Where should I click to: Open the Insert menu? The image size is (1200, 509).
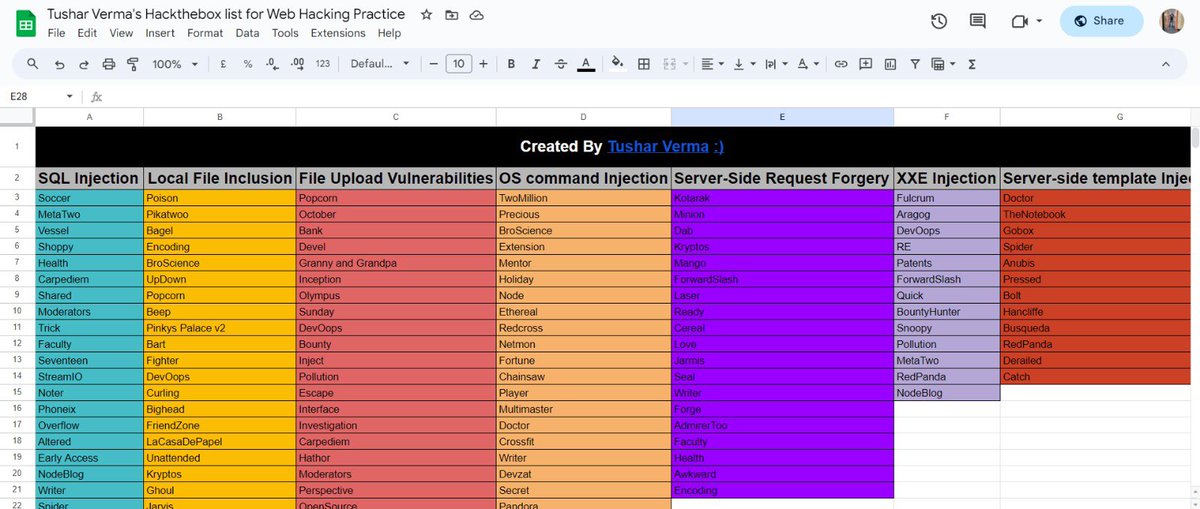pyautogui.click(x=160, y=33)
